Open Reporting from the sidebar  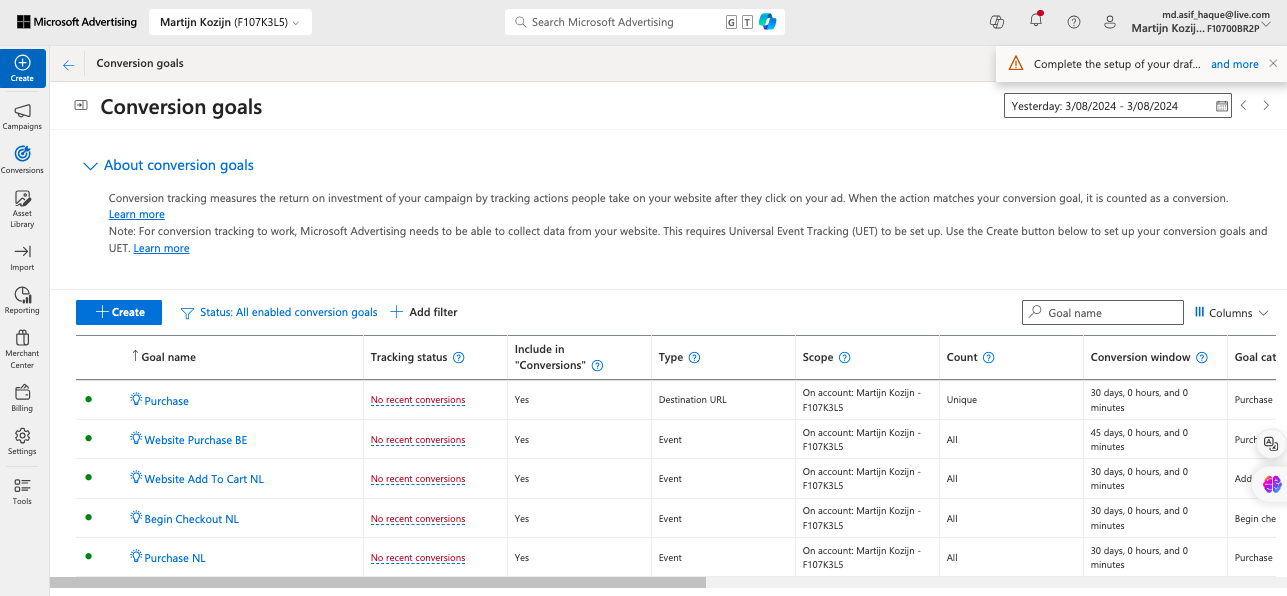point(22,301)
